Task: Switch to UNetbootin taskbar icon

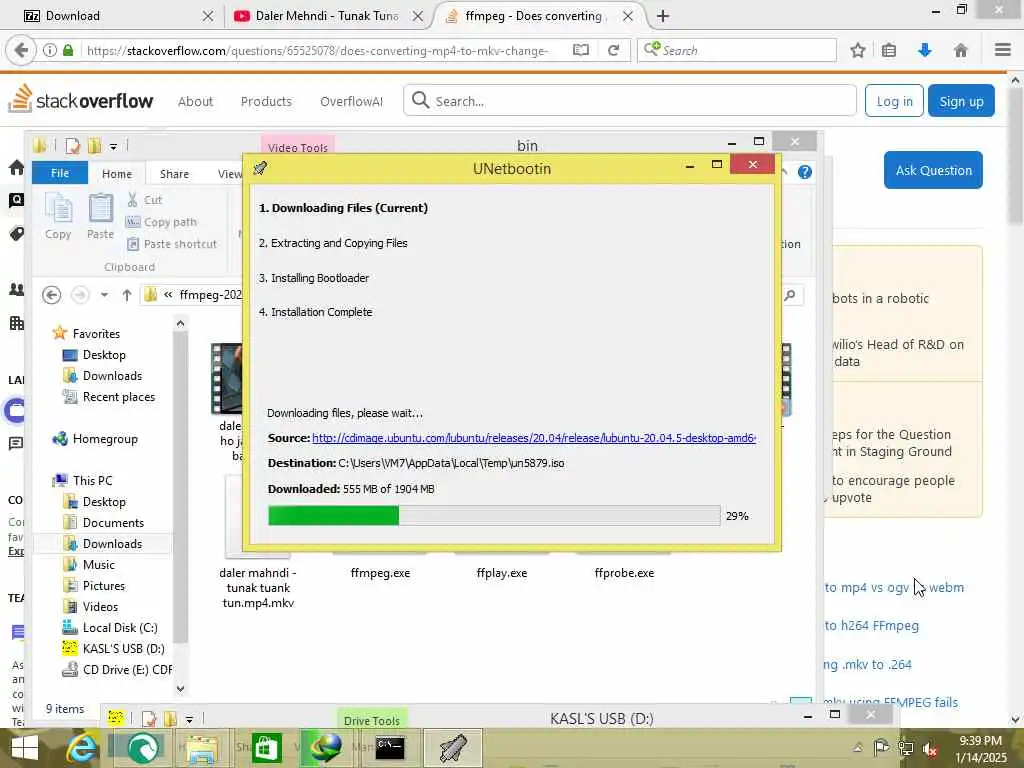Action: coord(453,748)
